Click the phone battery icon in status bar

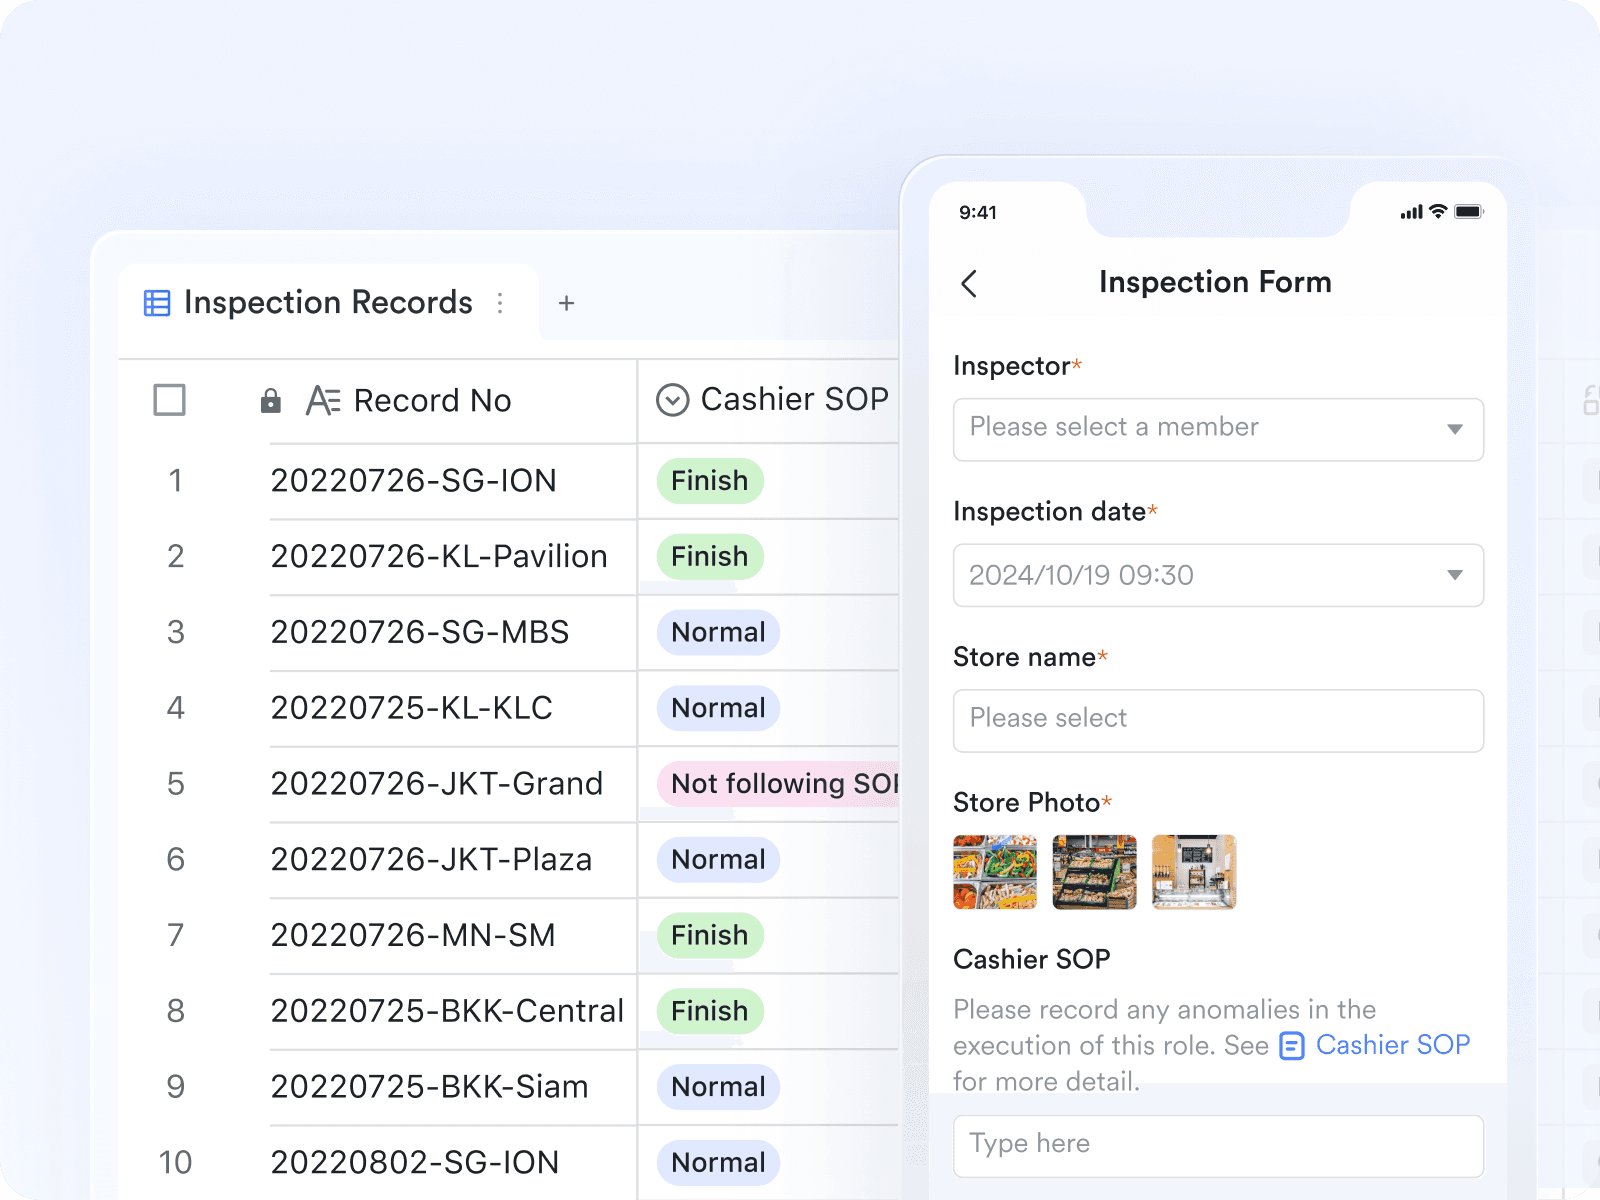[1469, 212]
